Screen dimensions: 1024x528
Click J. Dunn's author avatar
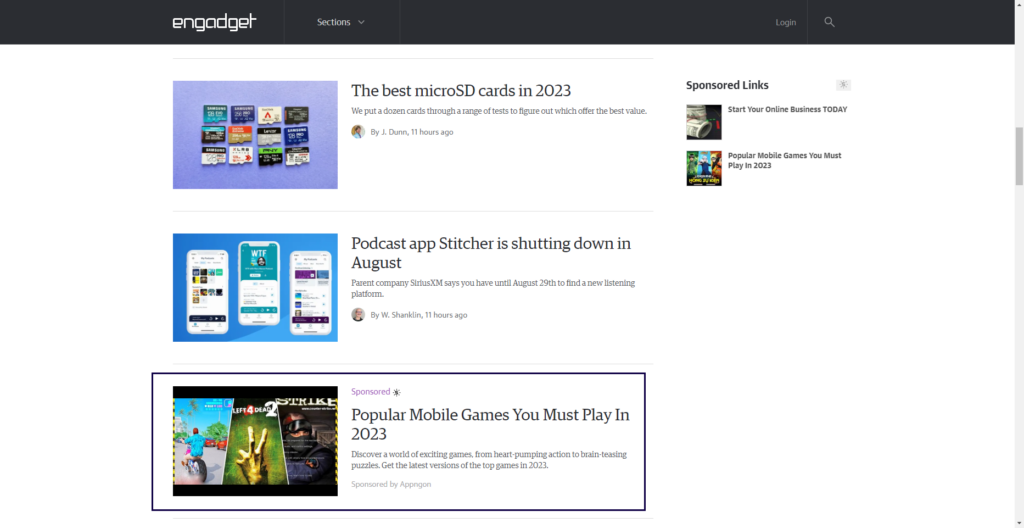[358, 132]
